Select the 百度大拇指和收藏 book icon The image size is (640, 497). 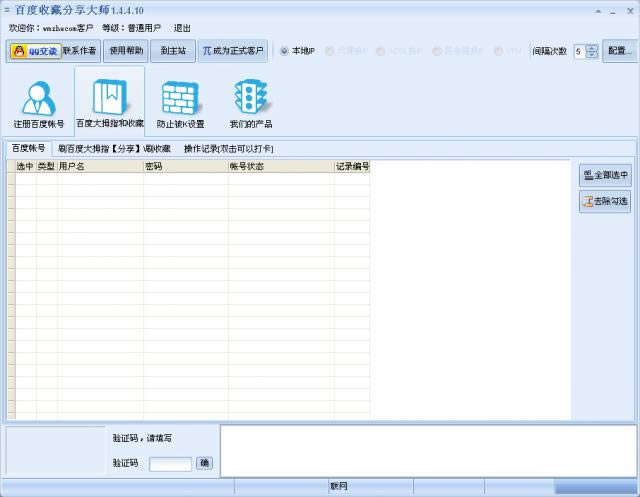(110, 102)
